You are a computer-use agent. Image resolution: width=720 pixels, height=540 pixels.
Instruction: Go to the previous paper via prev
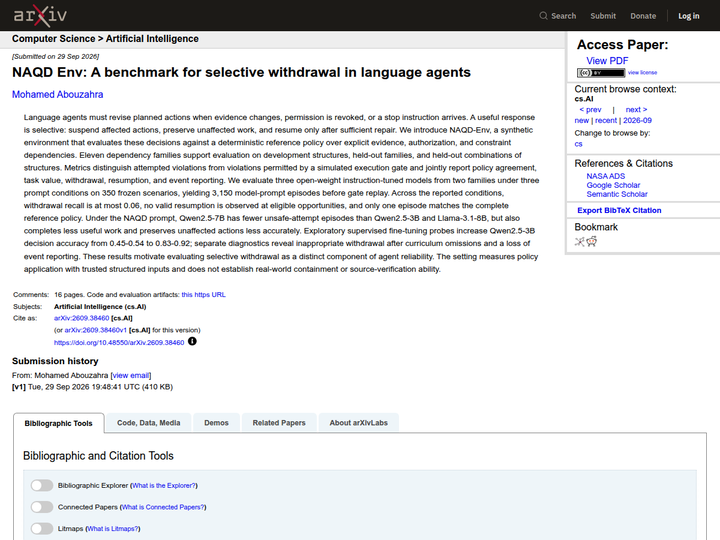[x=590, y=110]
